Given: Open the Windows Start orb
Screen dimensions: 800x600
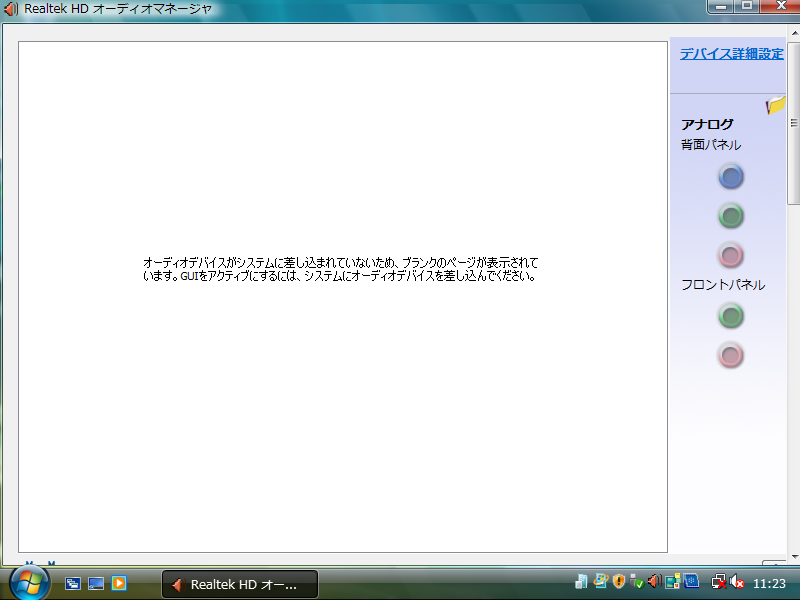Looking at the screenshot, I should click(x=29, y=583).
